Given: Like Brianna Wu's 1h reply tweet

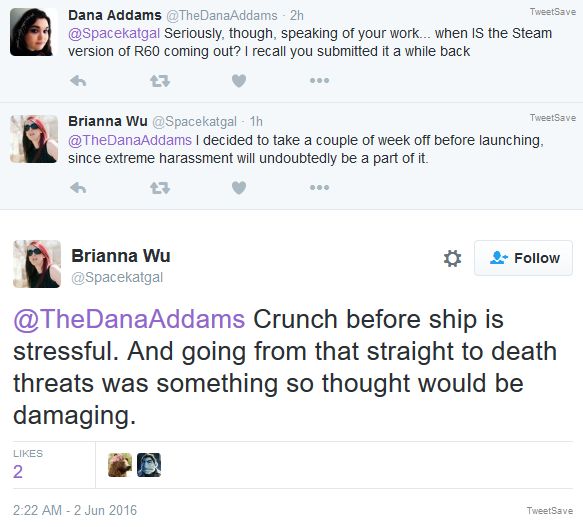Looking at the screenshot, I should click(x=239, y=188).
